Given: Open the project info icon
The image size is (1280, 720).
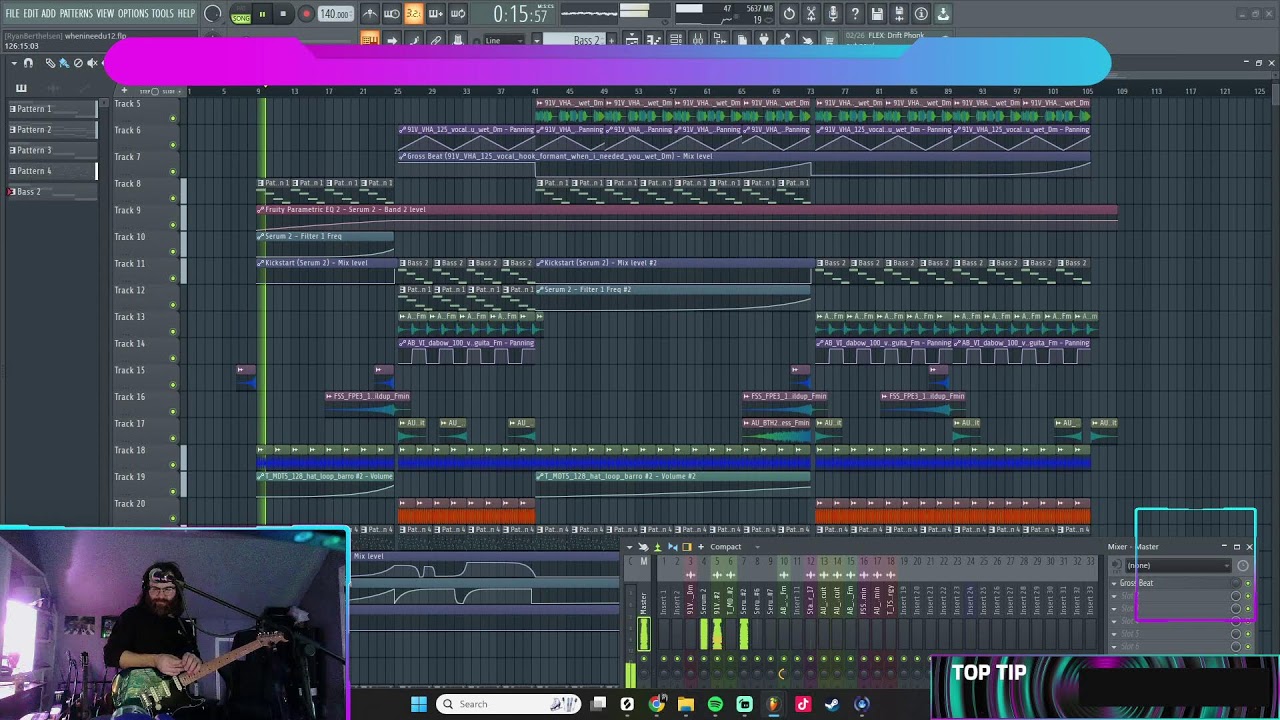Looking at the screenshot, I should pos(921,14).
